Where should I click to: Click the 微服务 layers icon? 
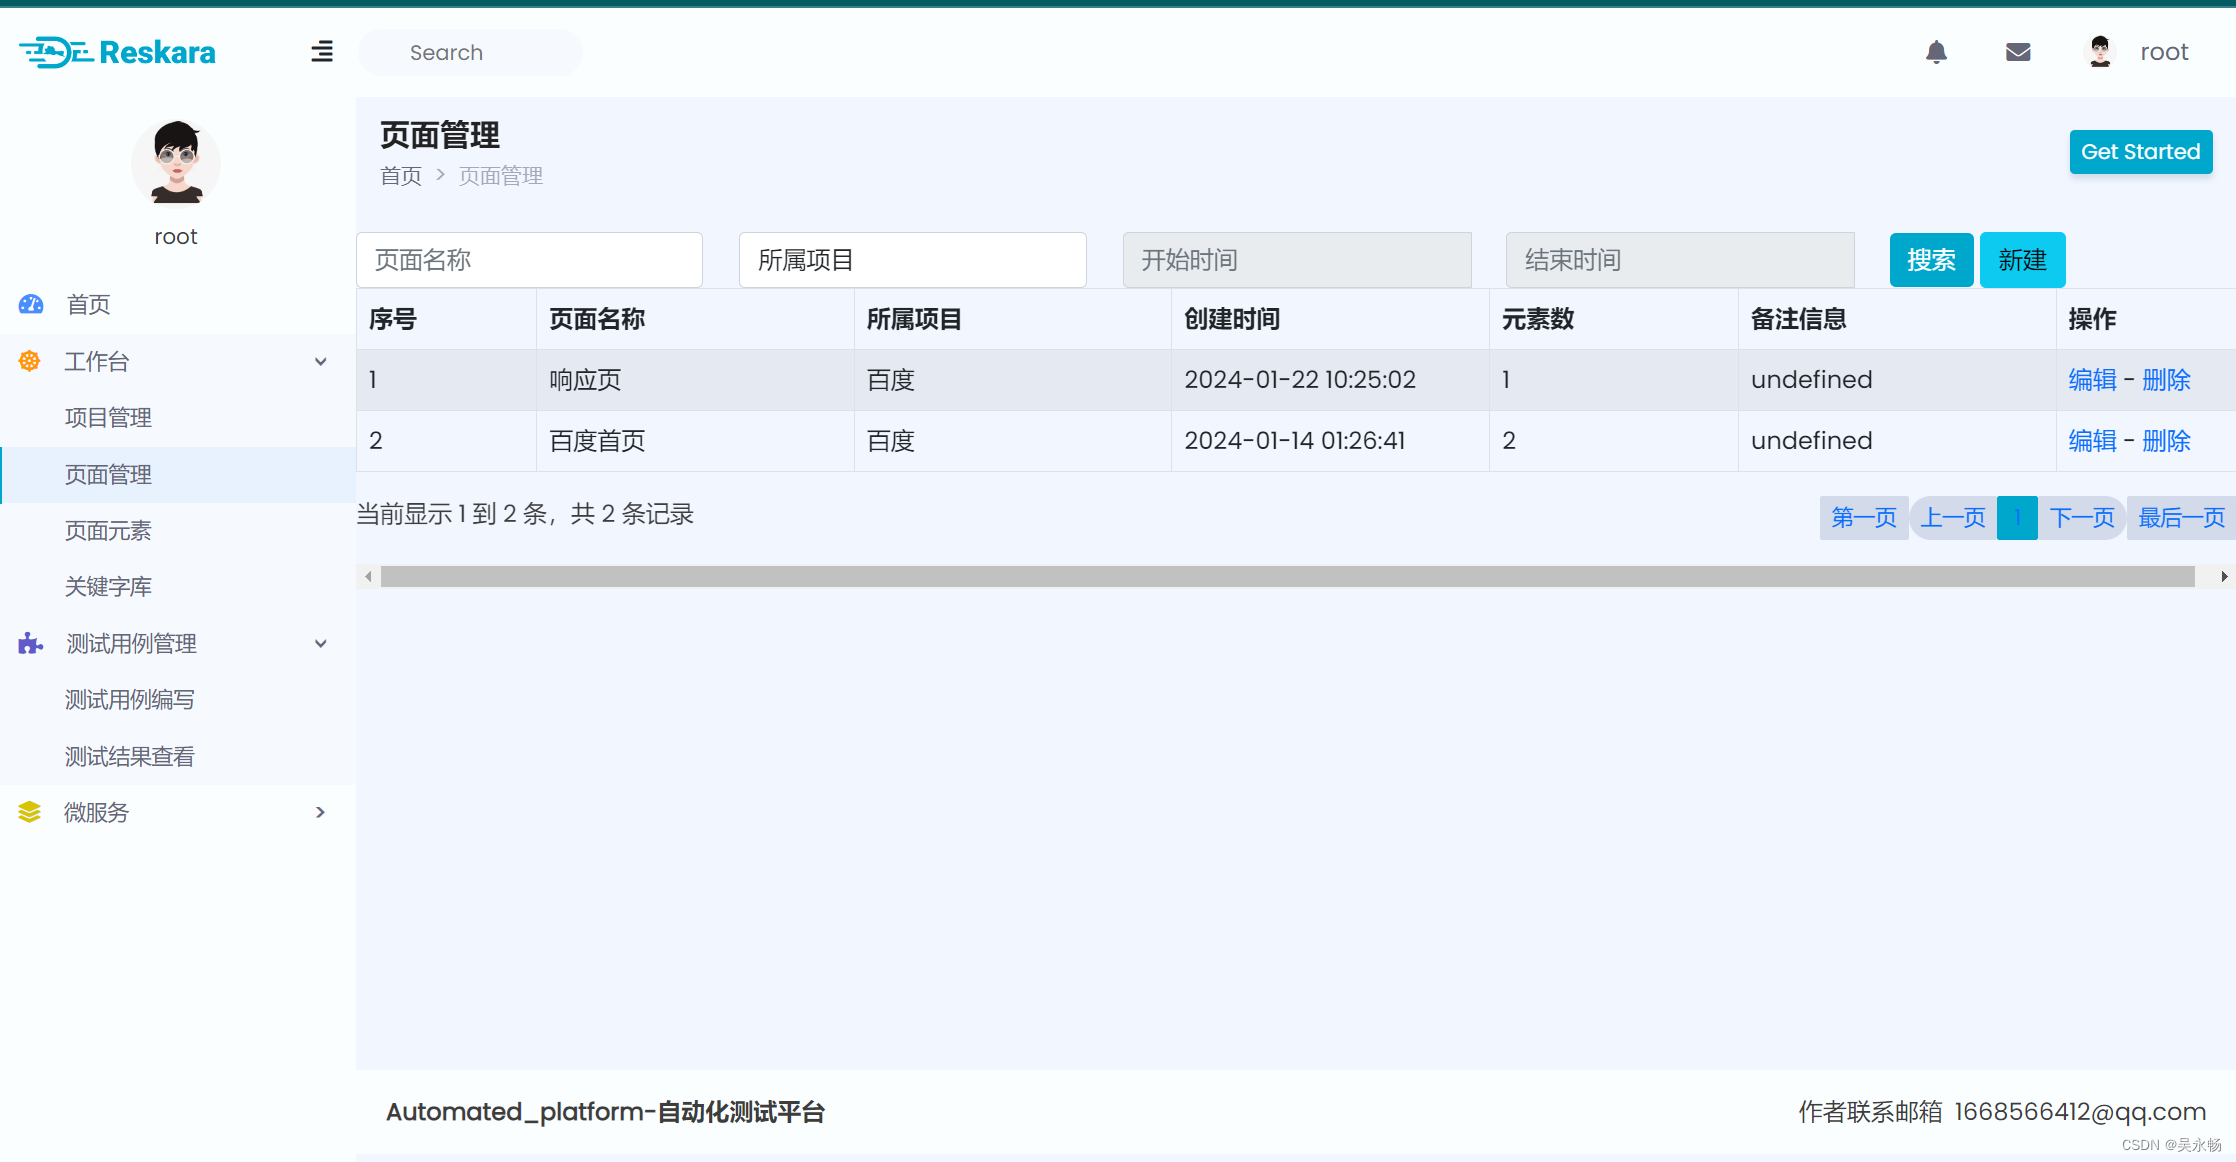coord(30,812)
